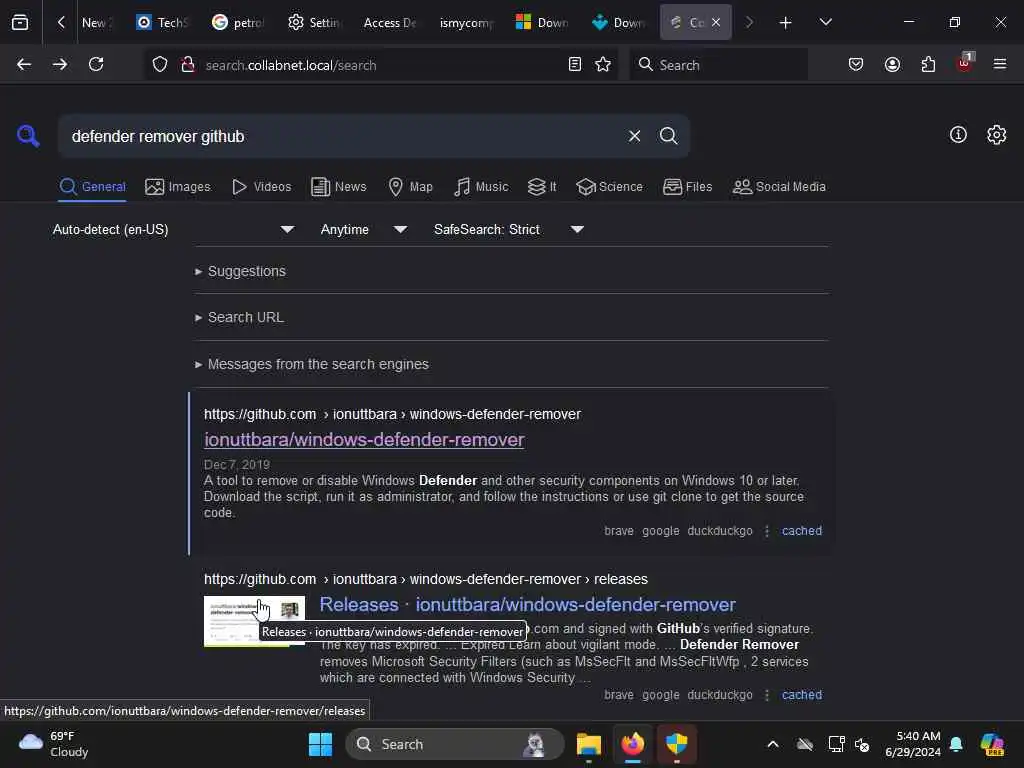Viewport: 1024px width, 768px height.
Task: Click the Firefox View icon
Action: 20,22
